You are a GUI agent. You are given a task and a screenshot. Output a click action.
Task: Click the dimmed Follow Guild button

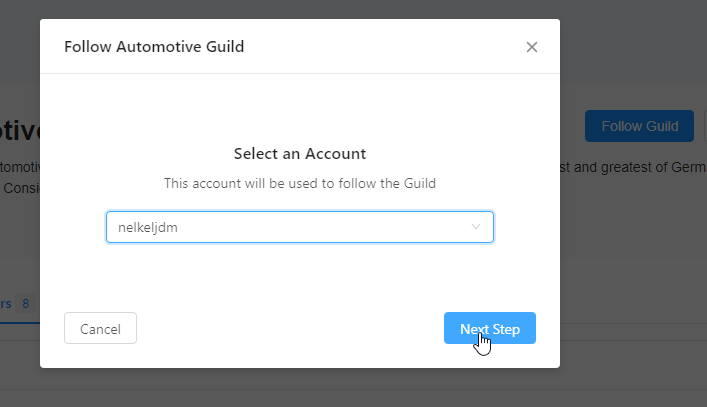click(639, 126)
